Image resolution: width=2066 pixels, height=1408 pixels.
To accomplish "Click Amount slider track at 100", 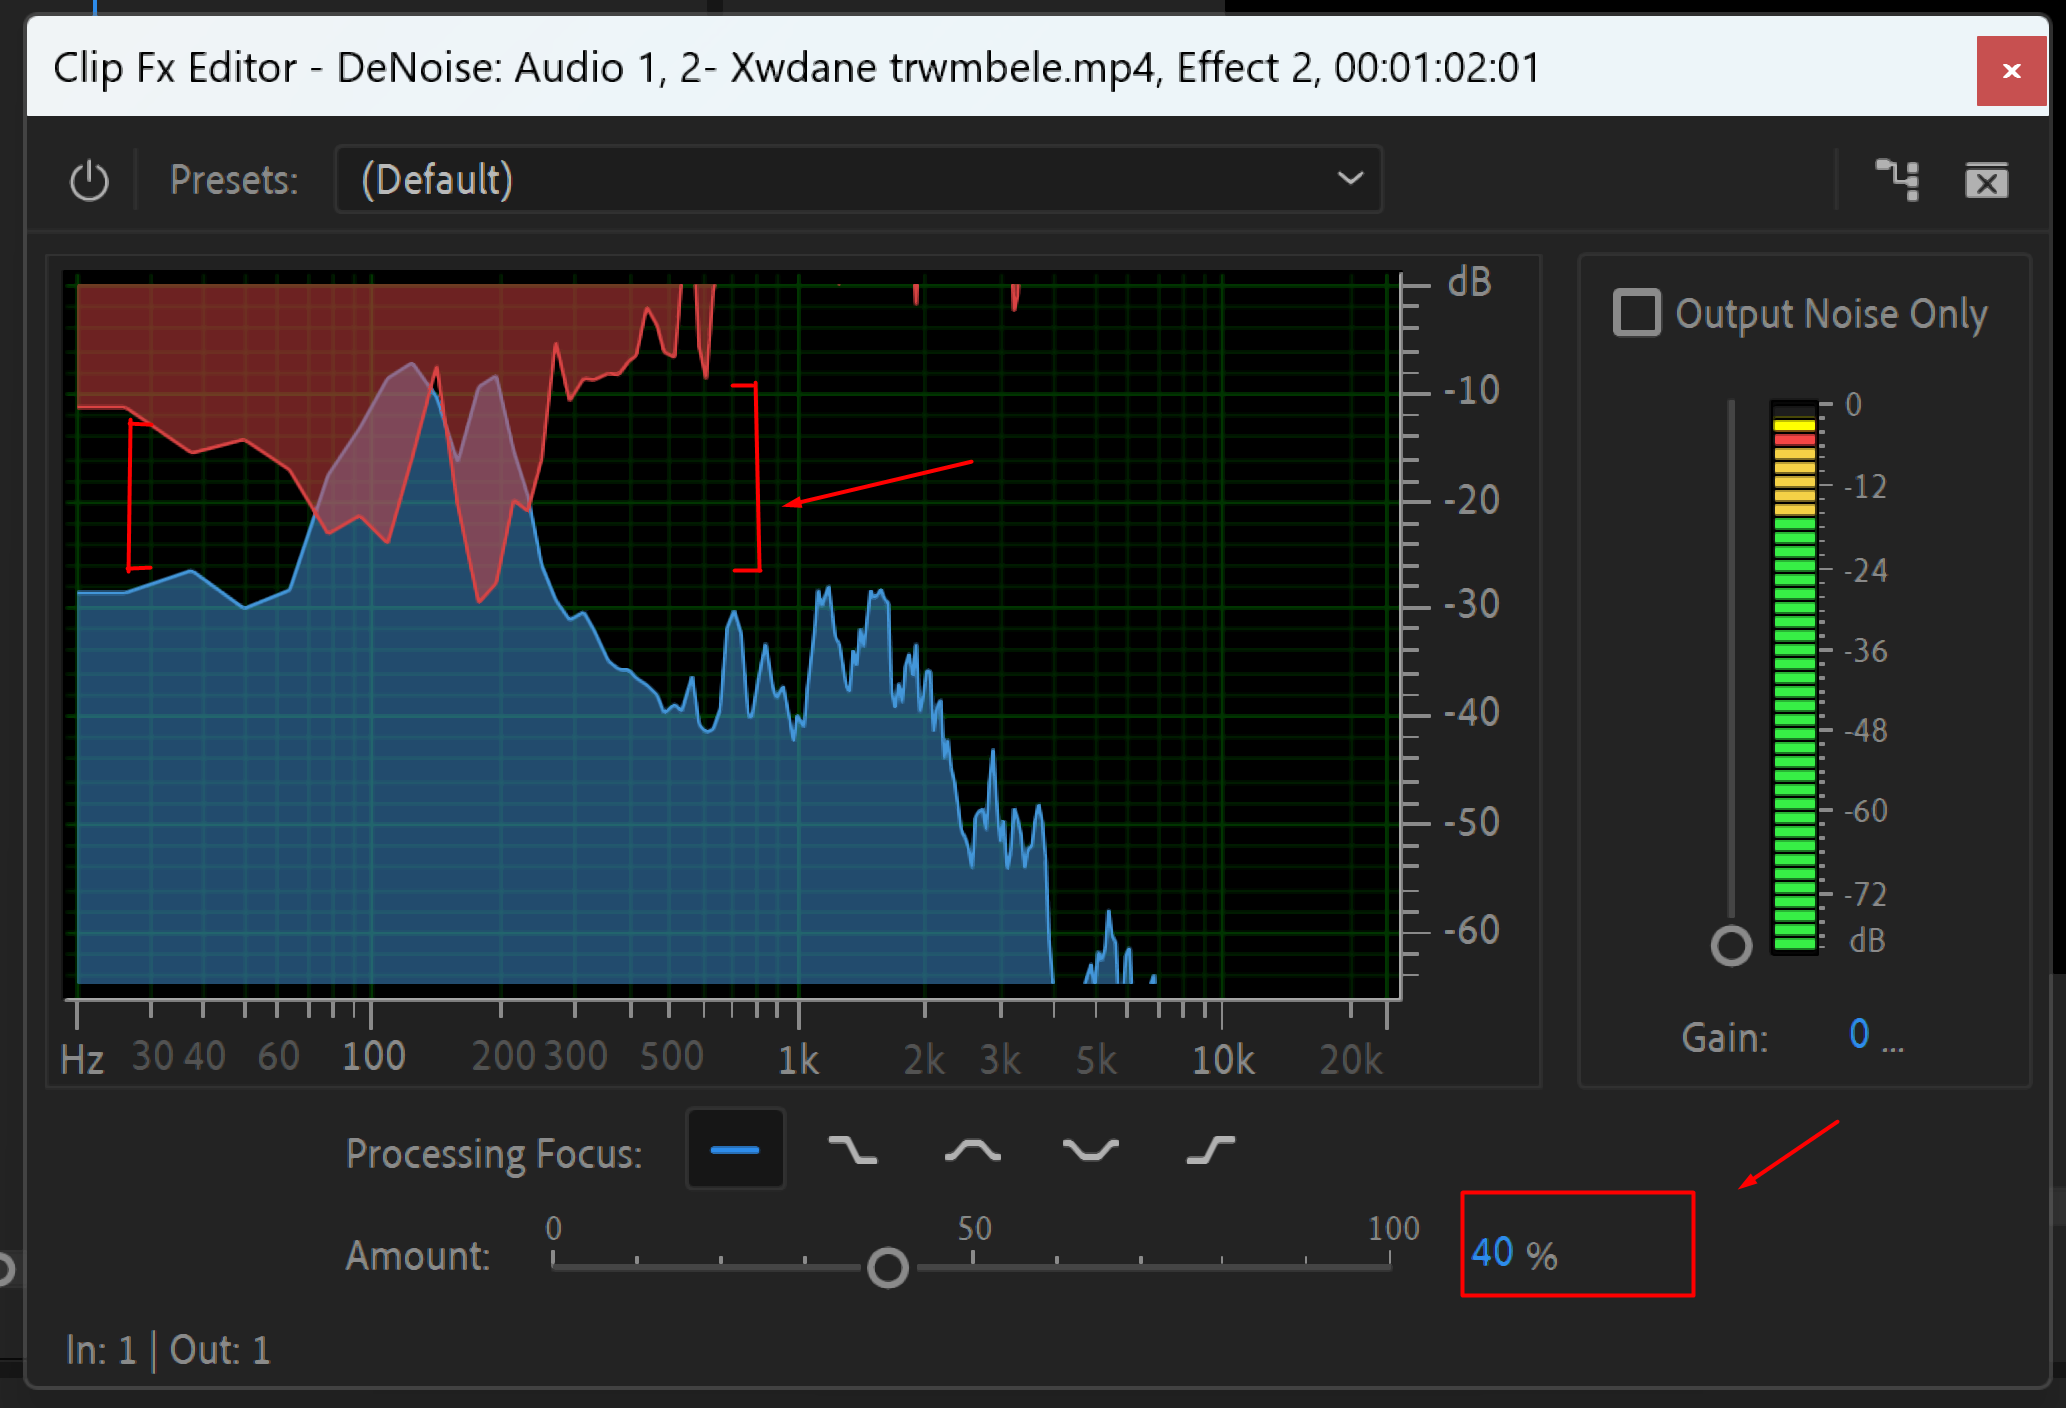I will (1389, 1267).
